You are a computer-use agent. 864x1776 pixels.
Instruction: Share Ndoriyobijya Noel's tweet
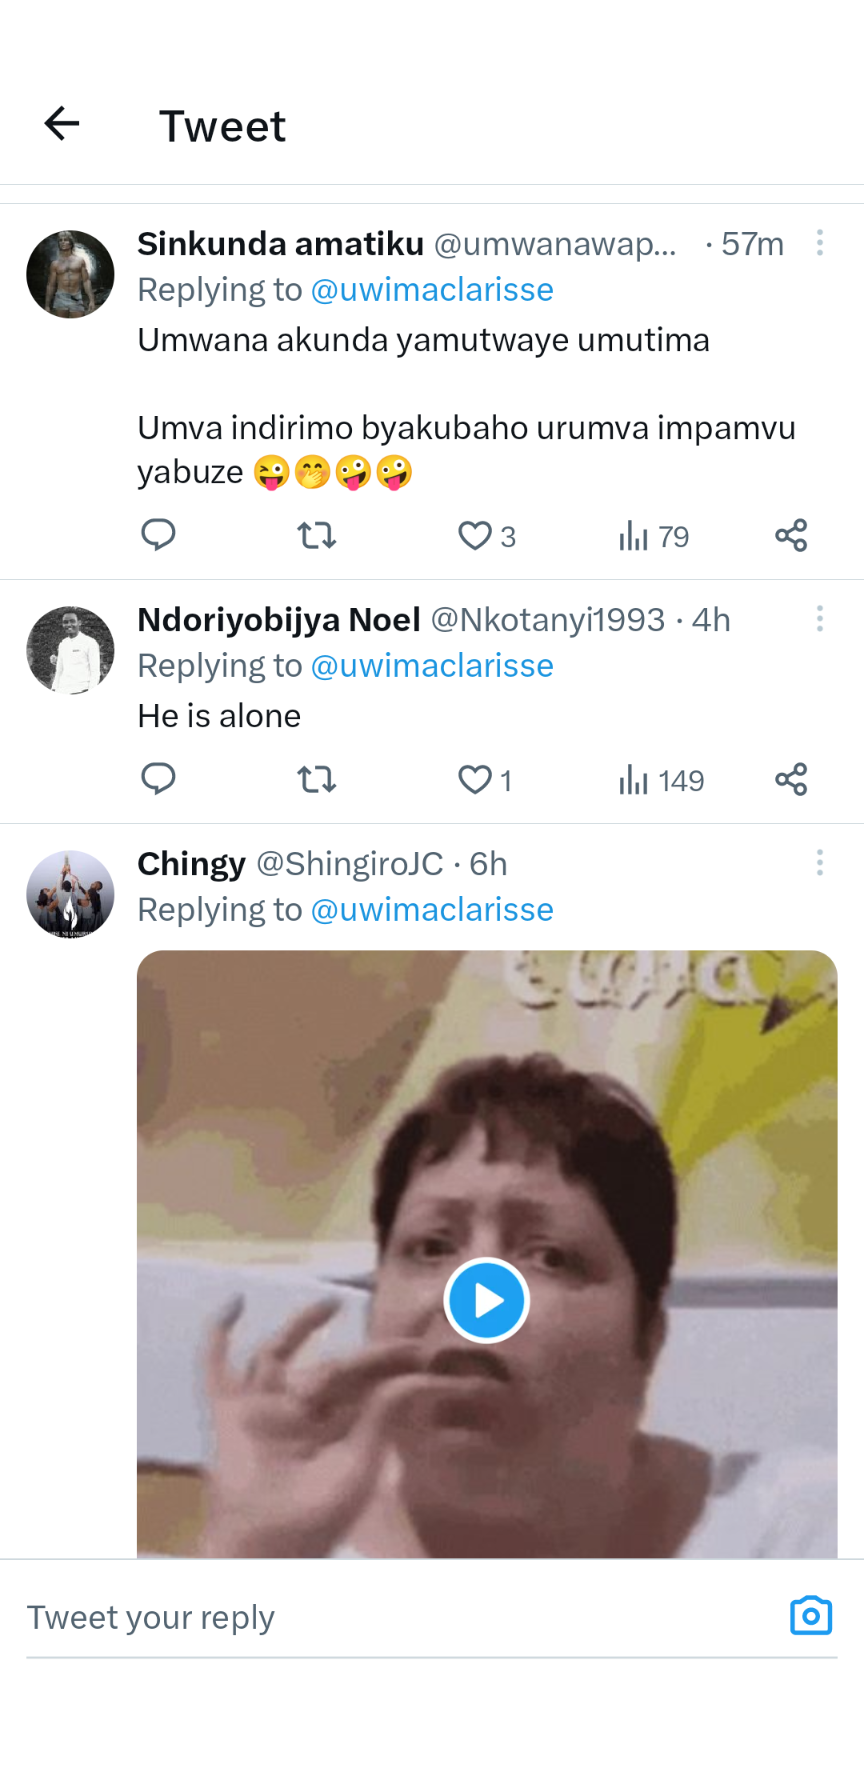point(791,780)
